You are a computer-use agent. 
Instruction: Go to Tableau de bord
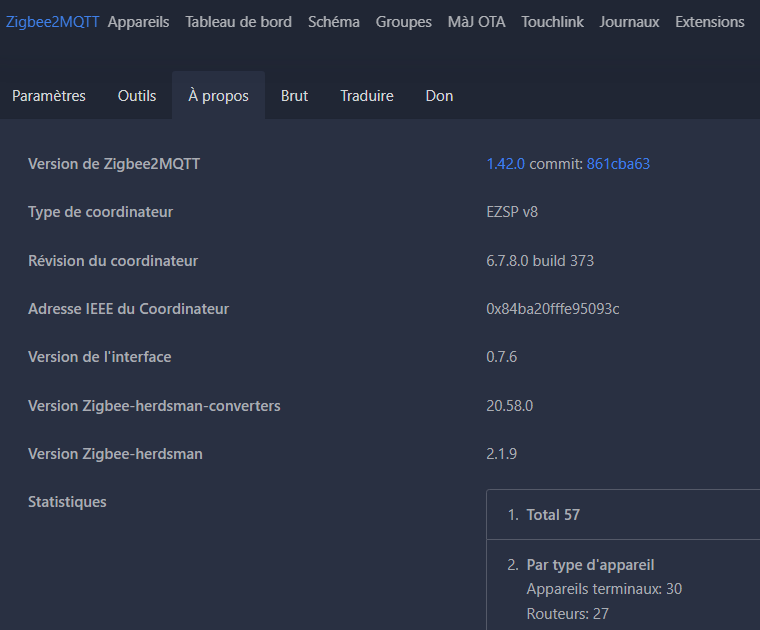click(238, 22)
